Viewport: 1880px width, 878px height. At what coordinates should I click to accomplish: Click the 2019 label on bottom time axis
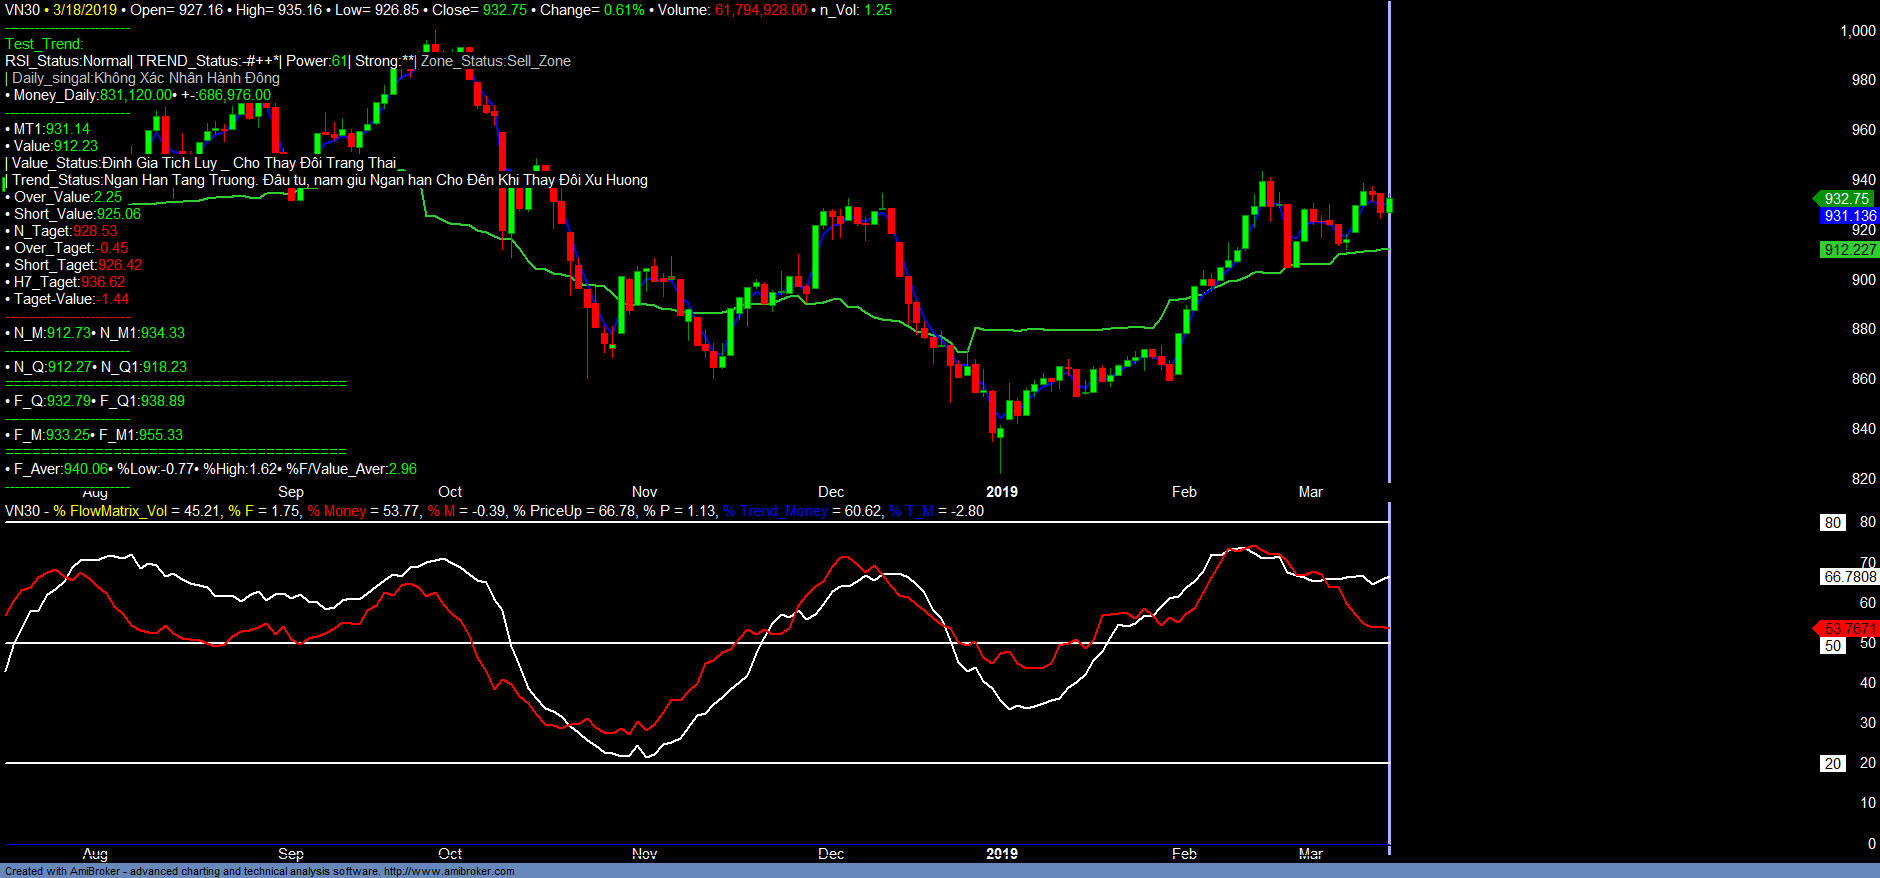click(1001, 854)
